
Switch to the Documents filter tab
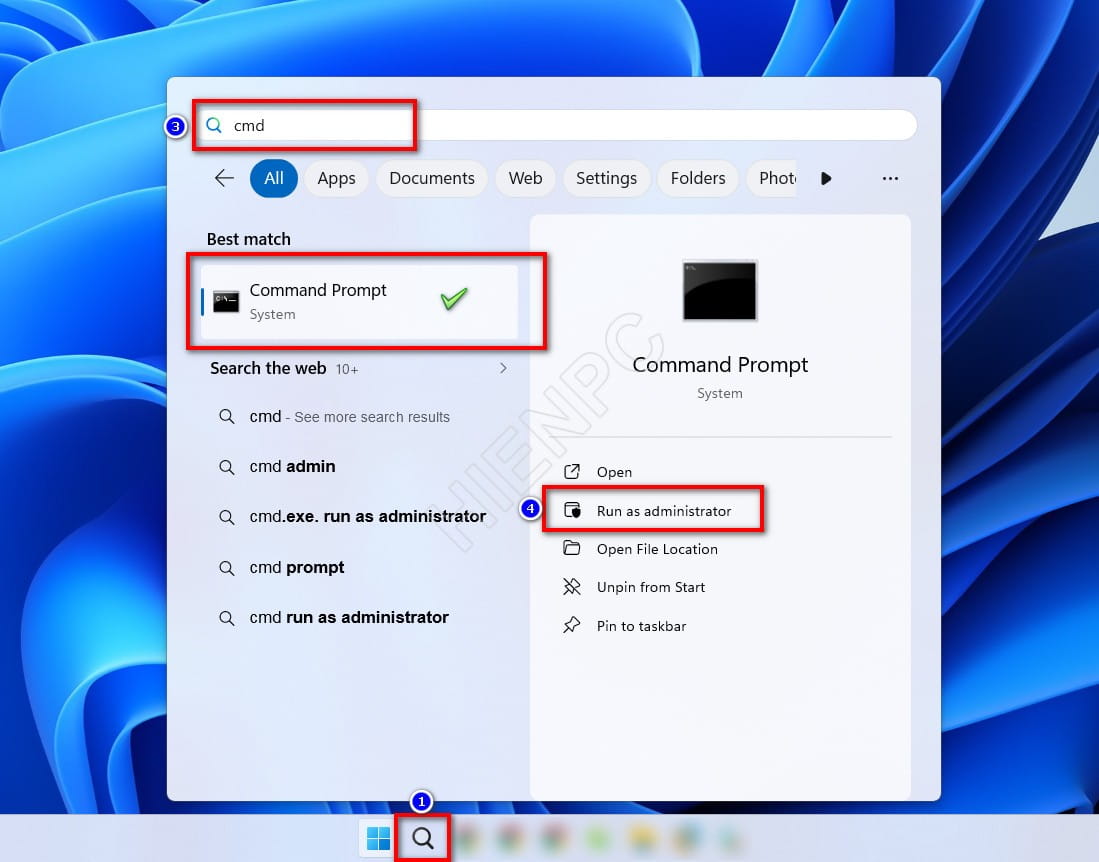[432, 178]
